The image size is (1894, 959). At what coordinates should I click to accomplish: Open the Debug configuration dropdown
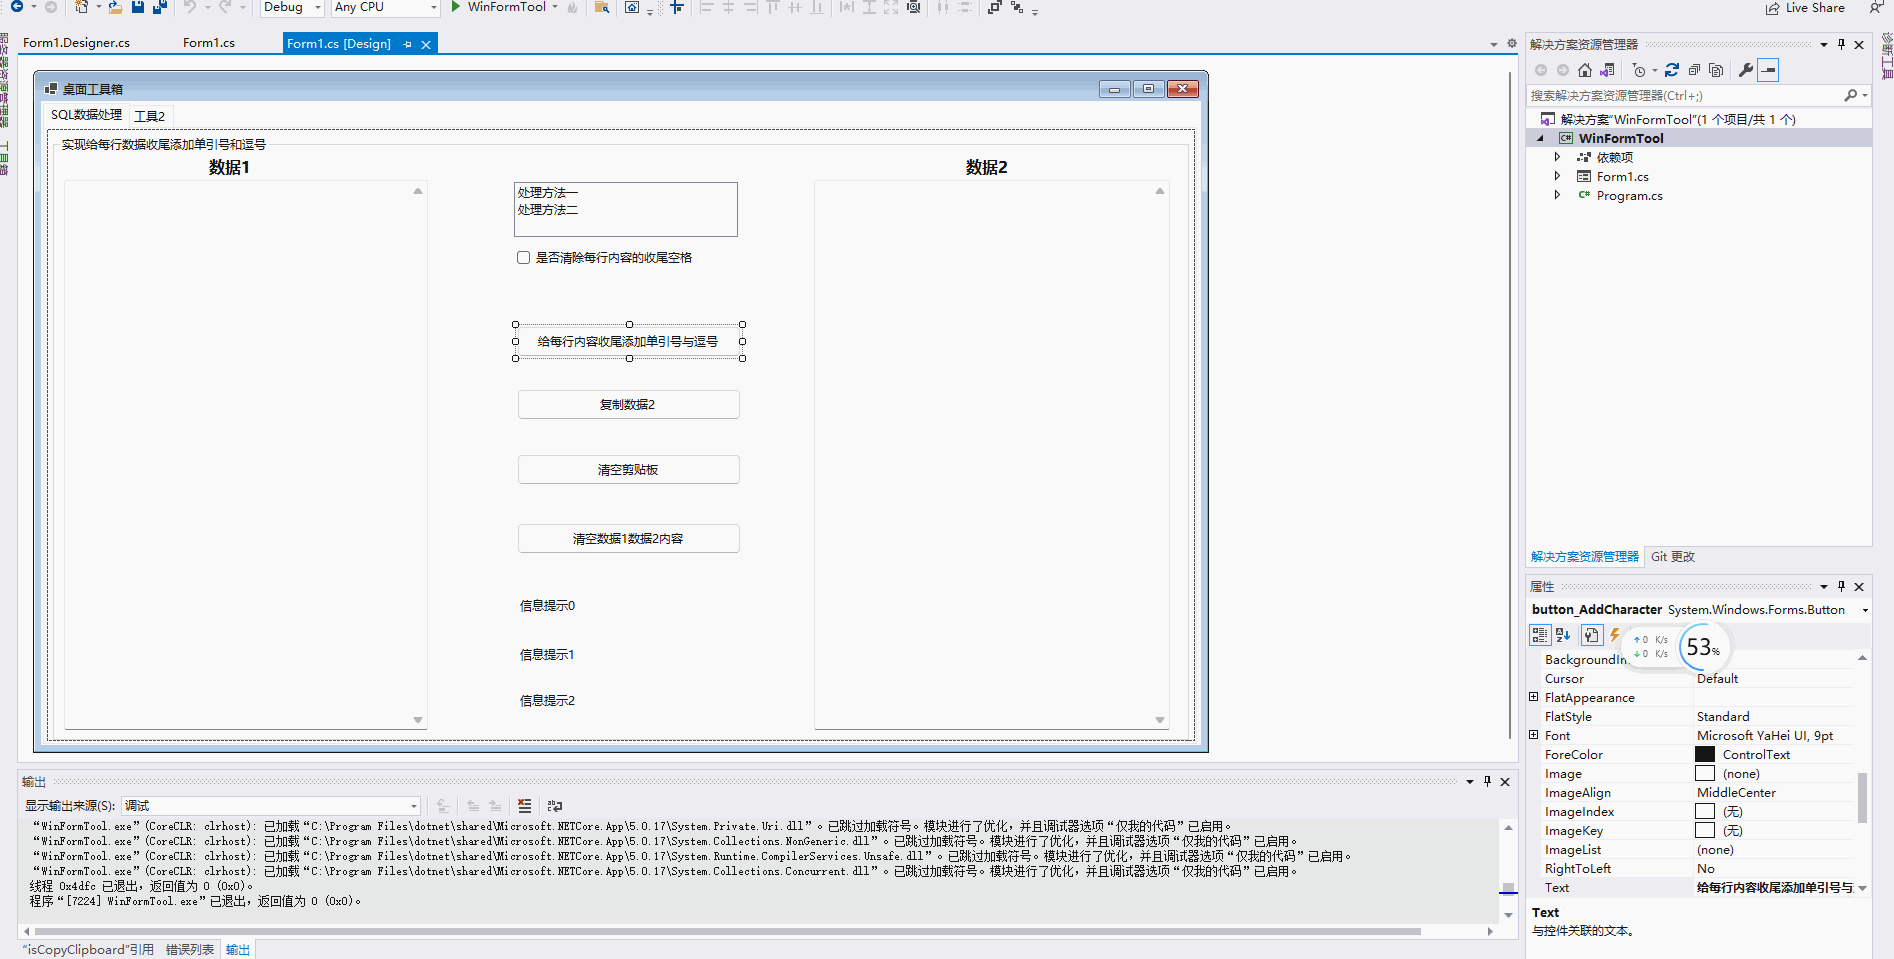coord(292,6)
